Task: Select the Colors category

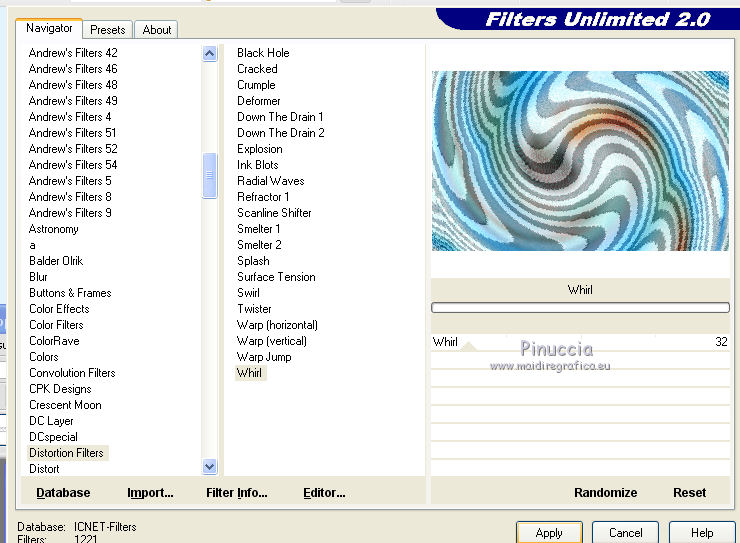Action: pyautogui.click(x=44, y=357)
